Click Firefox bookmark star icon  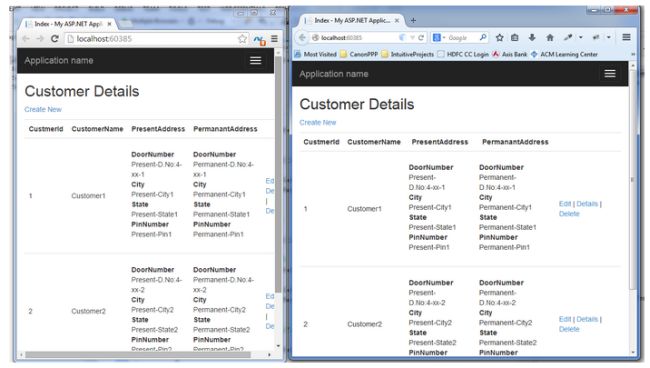click(500, 38)
